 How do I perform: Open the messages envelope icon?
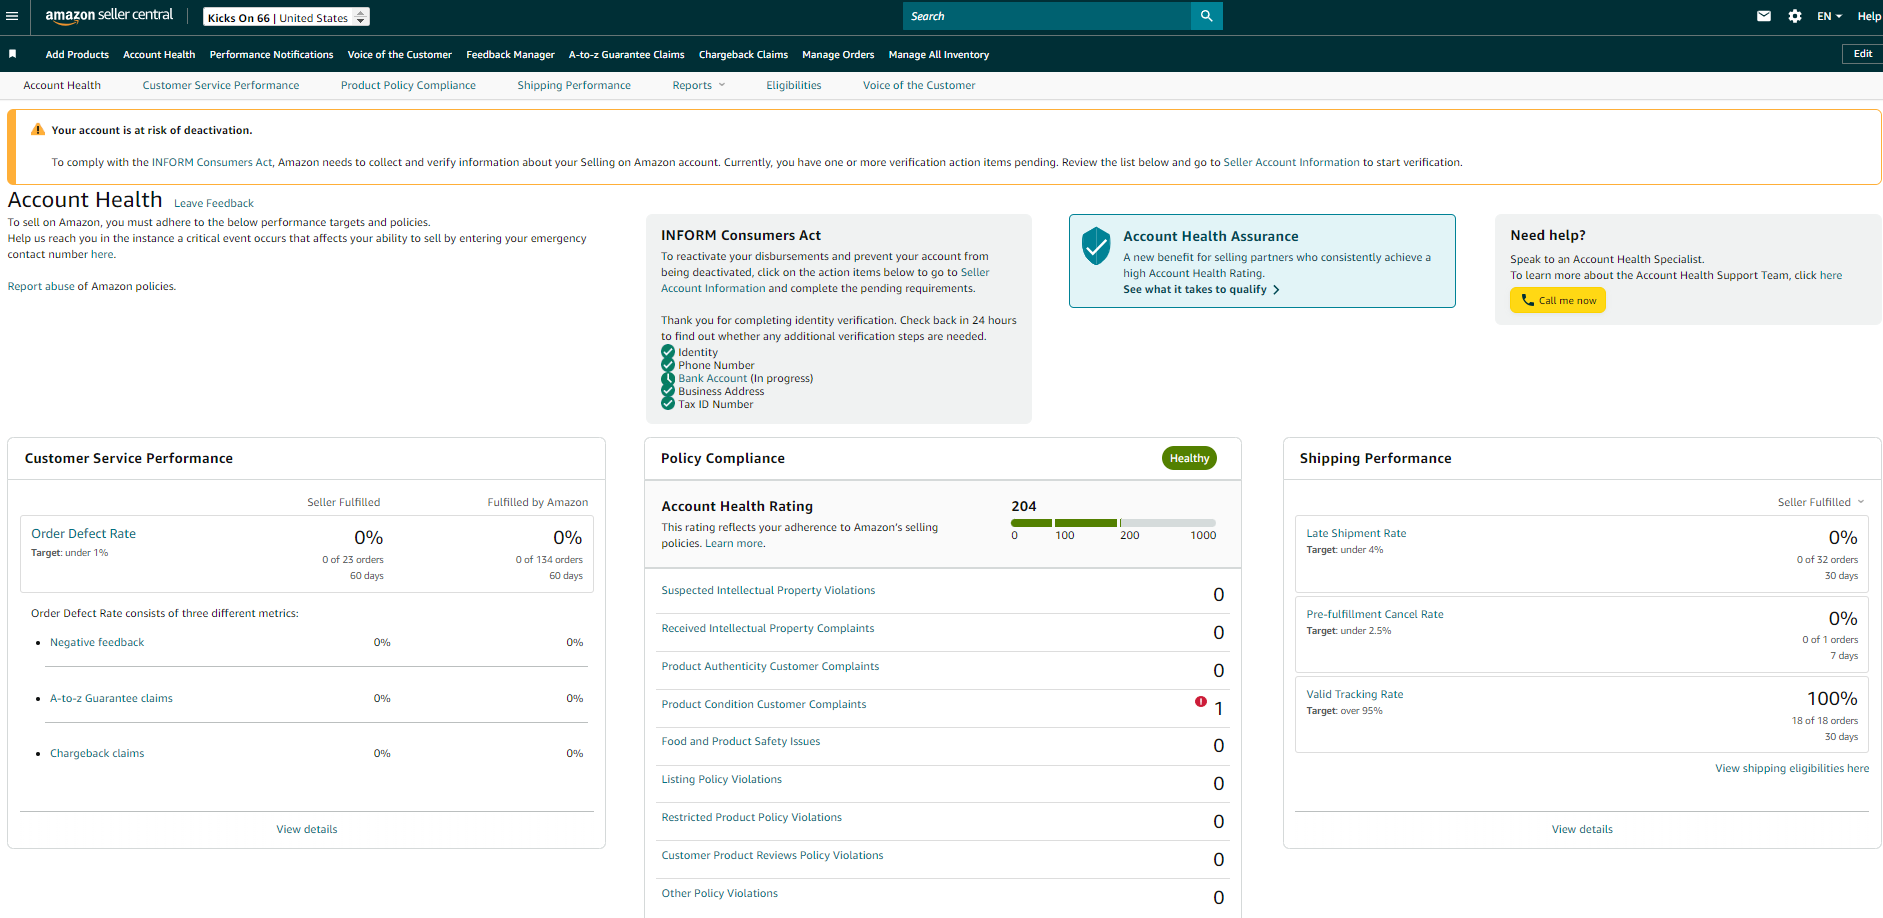point(1764,16)
